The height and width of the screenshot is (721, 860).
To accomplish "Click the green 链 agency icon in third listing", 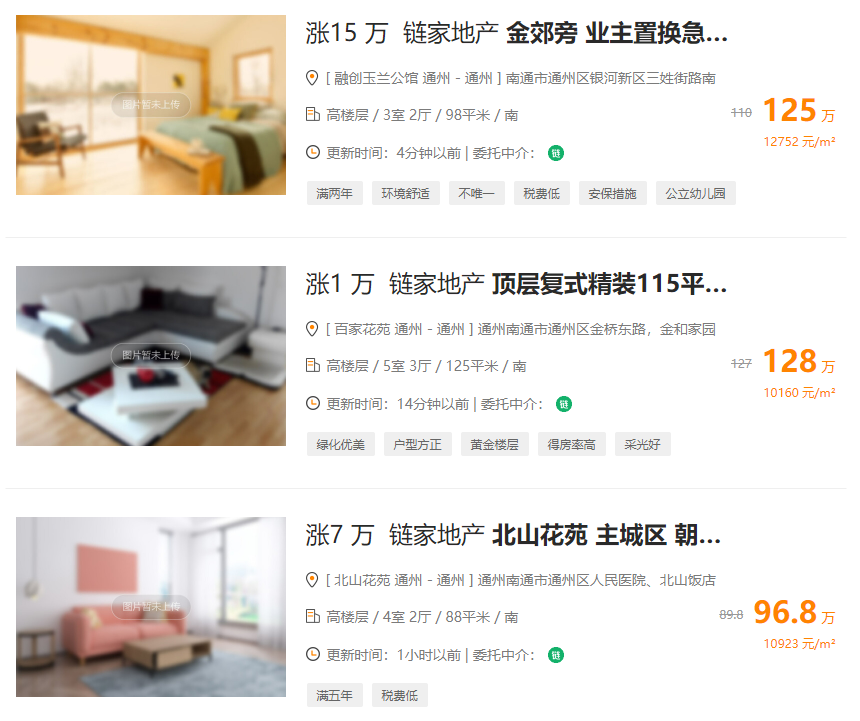I will [x=556, y=655].
